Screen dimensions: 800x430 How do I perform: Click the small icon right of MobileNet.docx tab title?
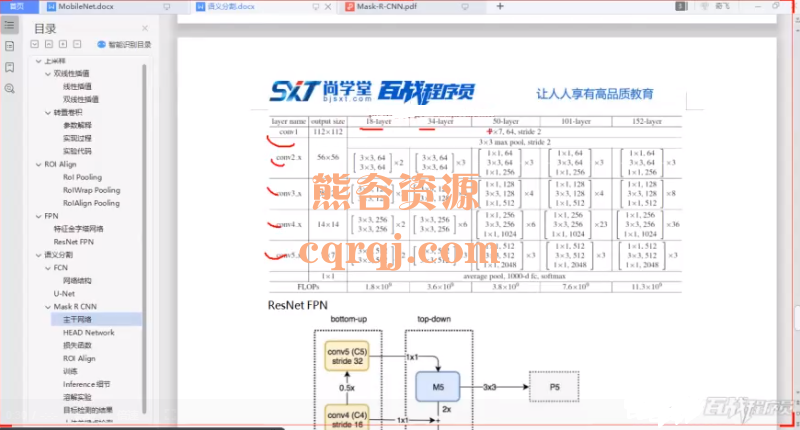[x=166, y=7]
